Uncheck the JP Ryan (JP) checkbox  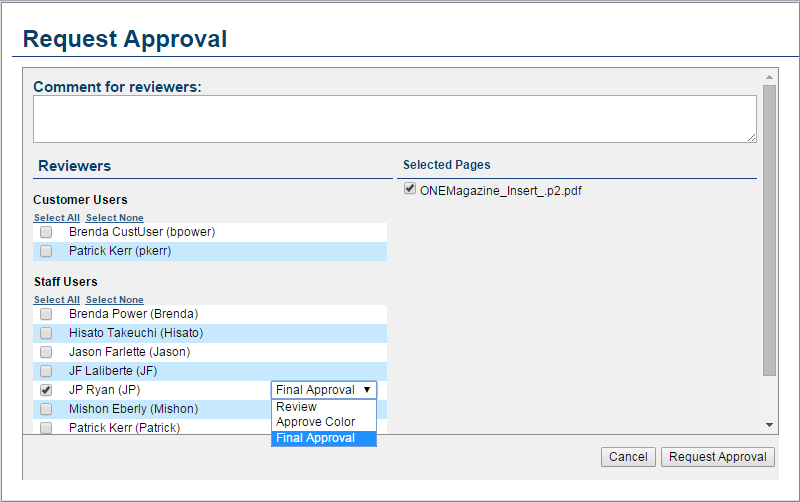tap(46, 390)
